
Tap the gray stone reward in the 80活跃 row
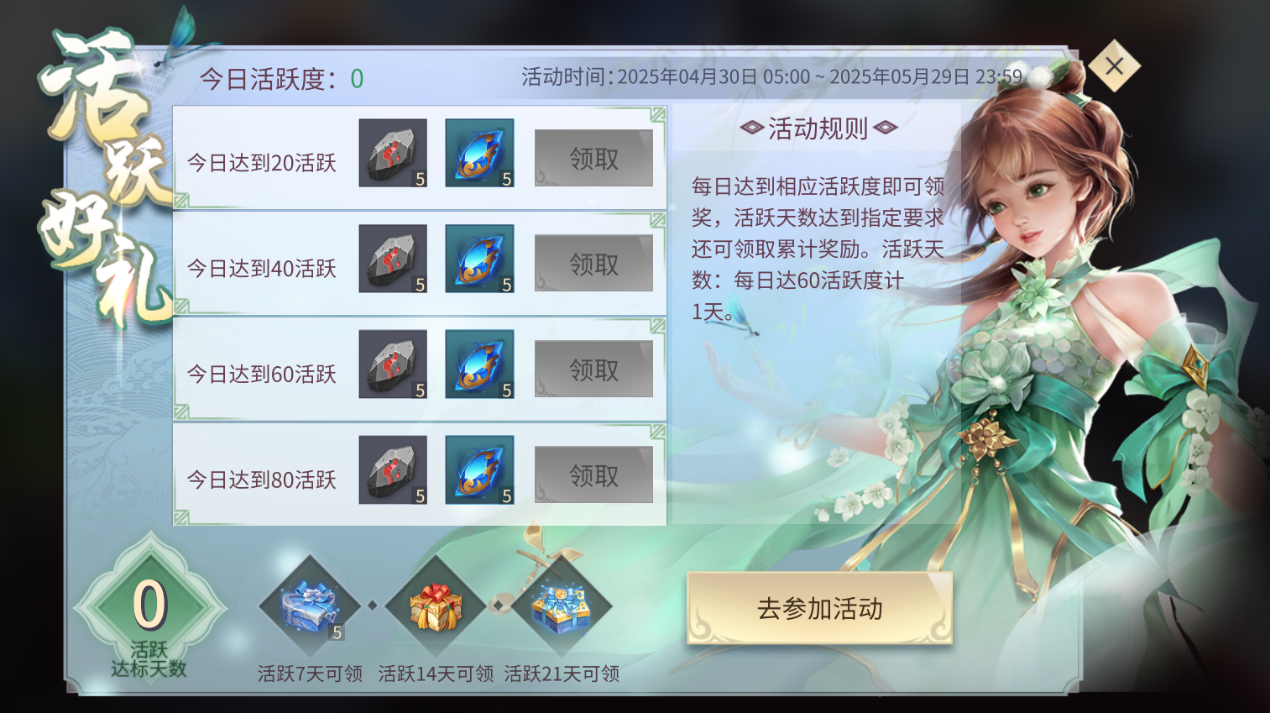[x=393, y=469]
